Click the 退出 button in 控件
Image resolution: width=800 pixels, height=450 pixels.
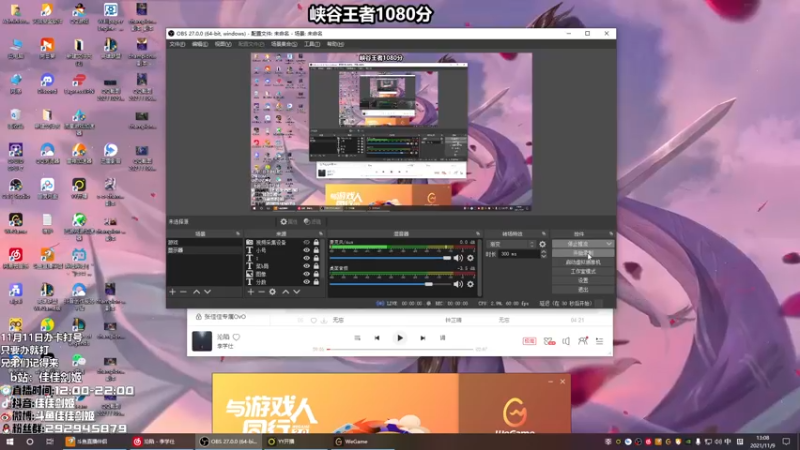583,290
